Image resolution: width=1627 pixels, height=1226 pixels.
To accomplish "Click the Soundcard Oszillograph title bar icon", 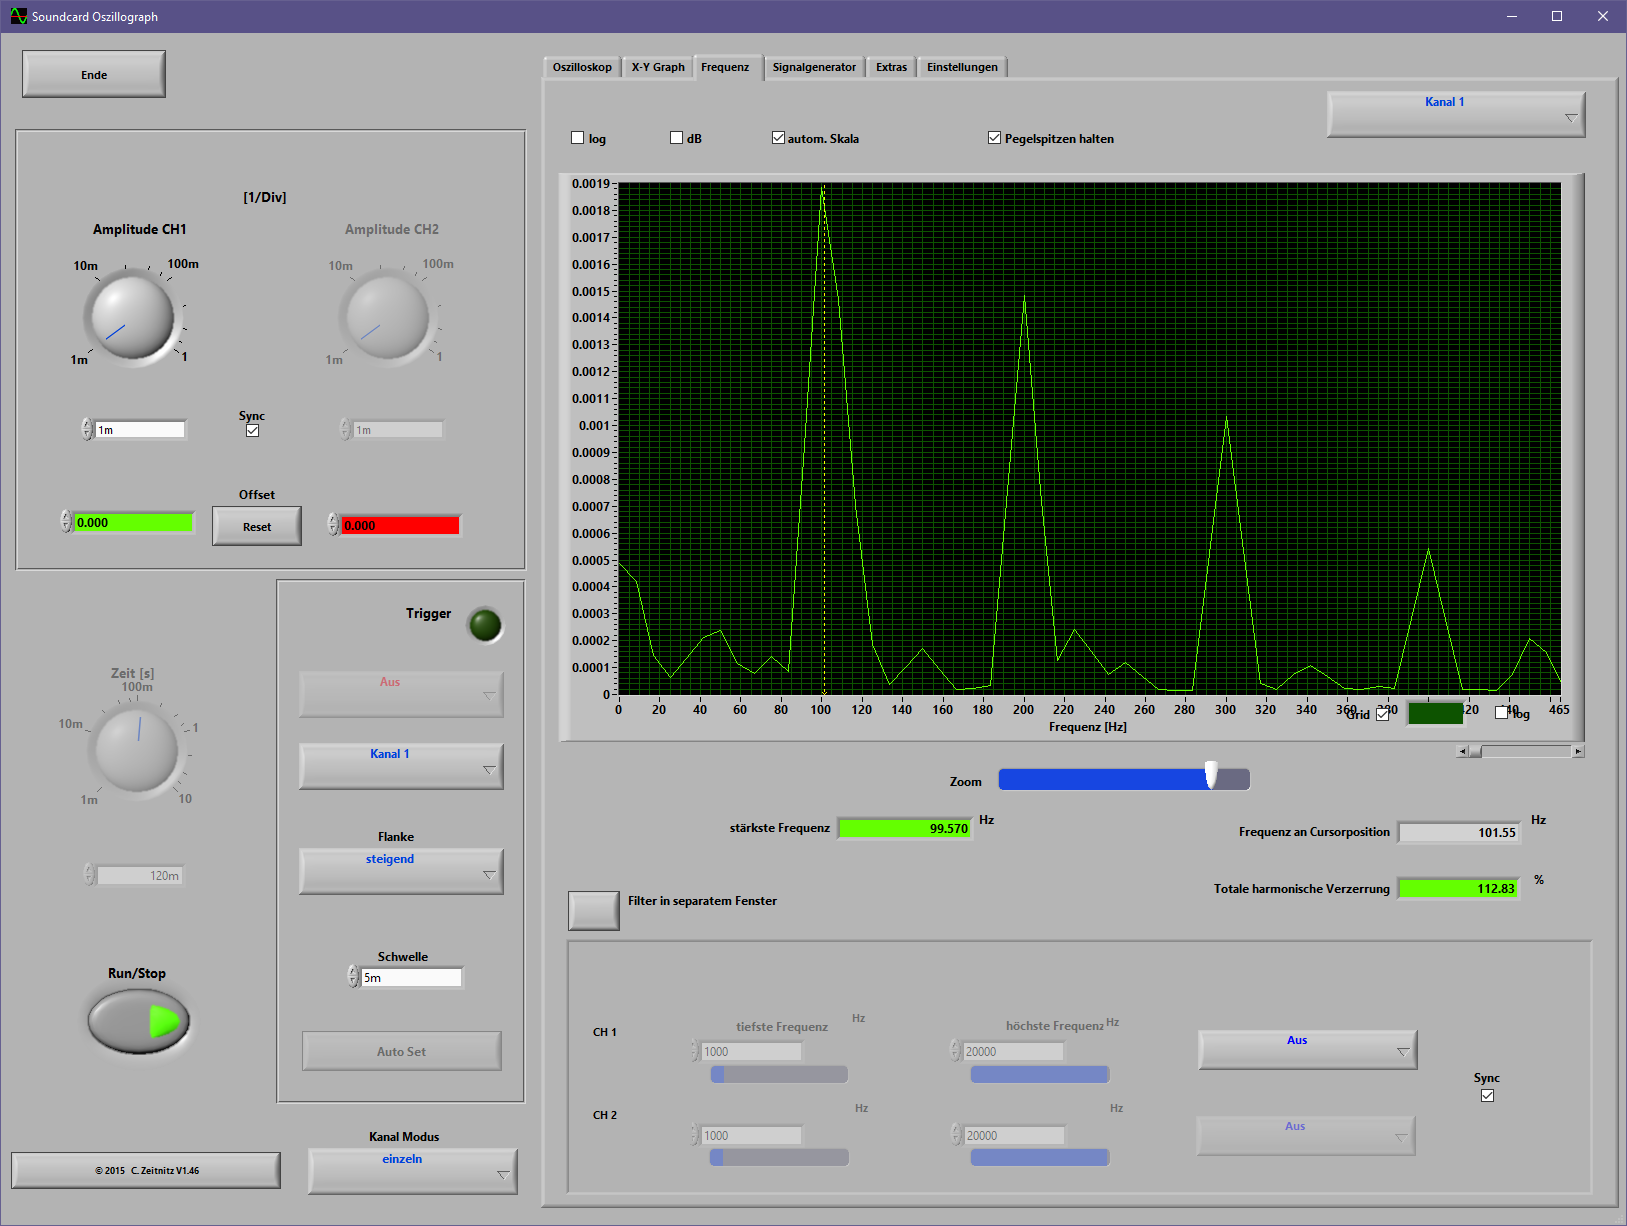I will [18, 16].
